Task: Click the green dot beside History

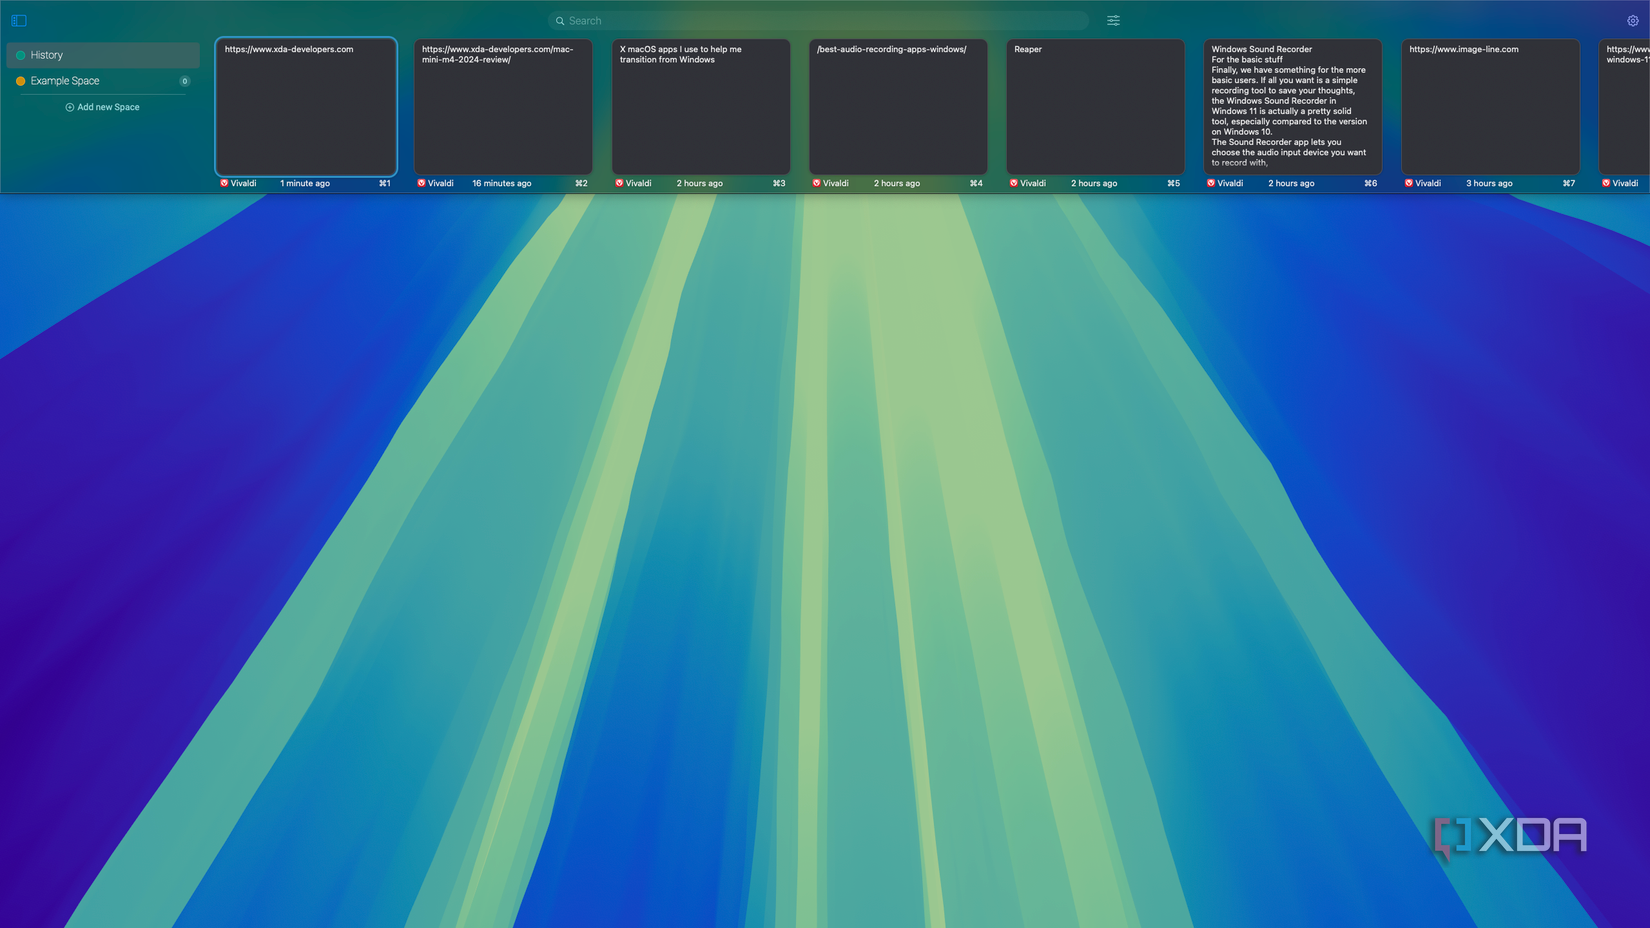Action: coord(19,55)
